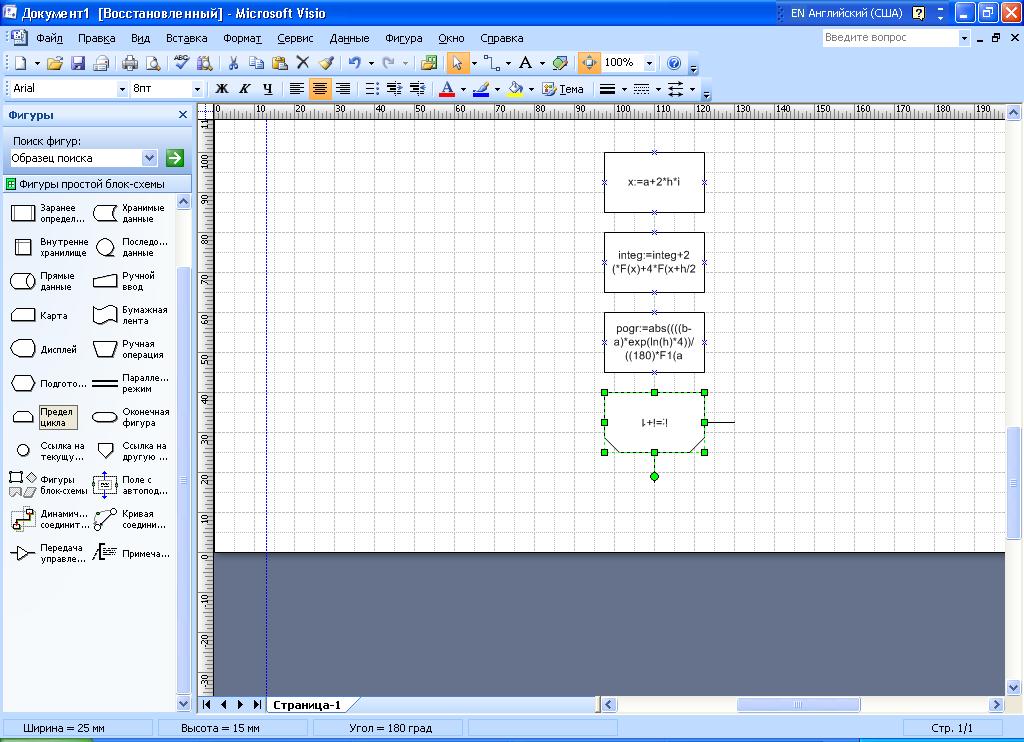The height and width of the screenshot is (742, 1024).
Task: Click the green search arrow for shapes
Action: pyautogui.click(x=175, y=158)
